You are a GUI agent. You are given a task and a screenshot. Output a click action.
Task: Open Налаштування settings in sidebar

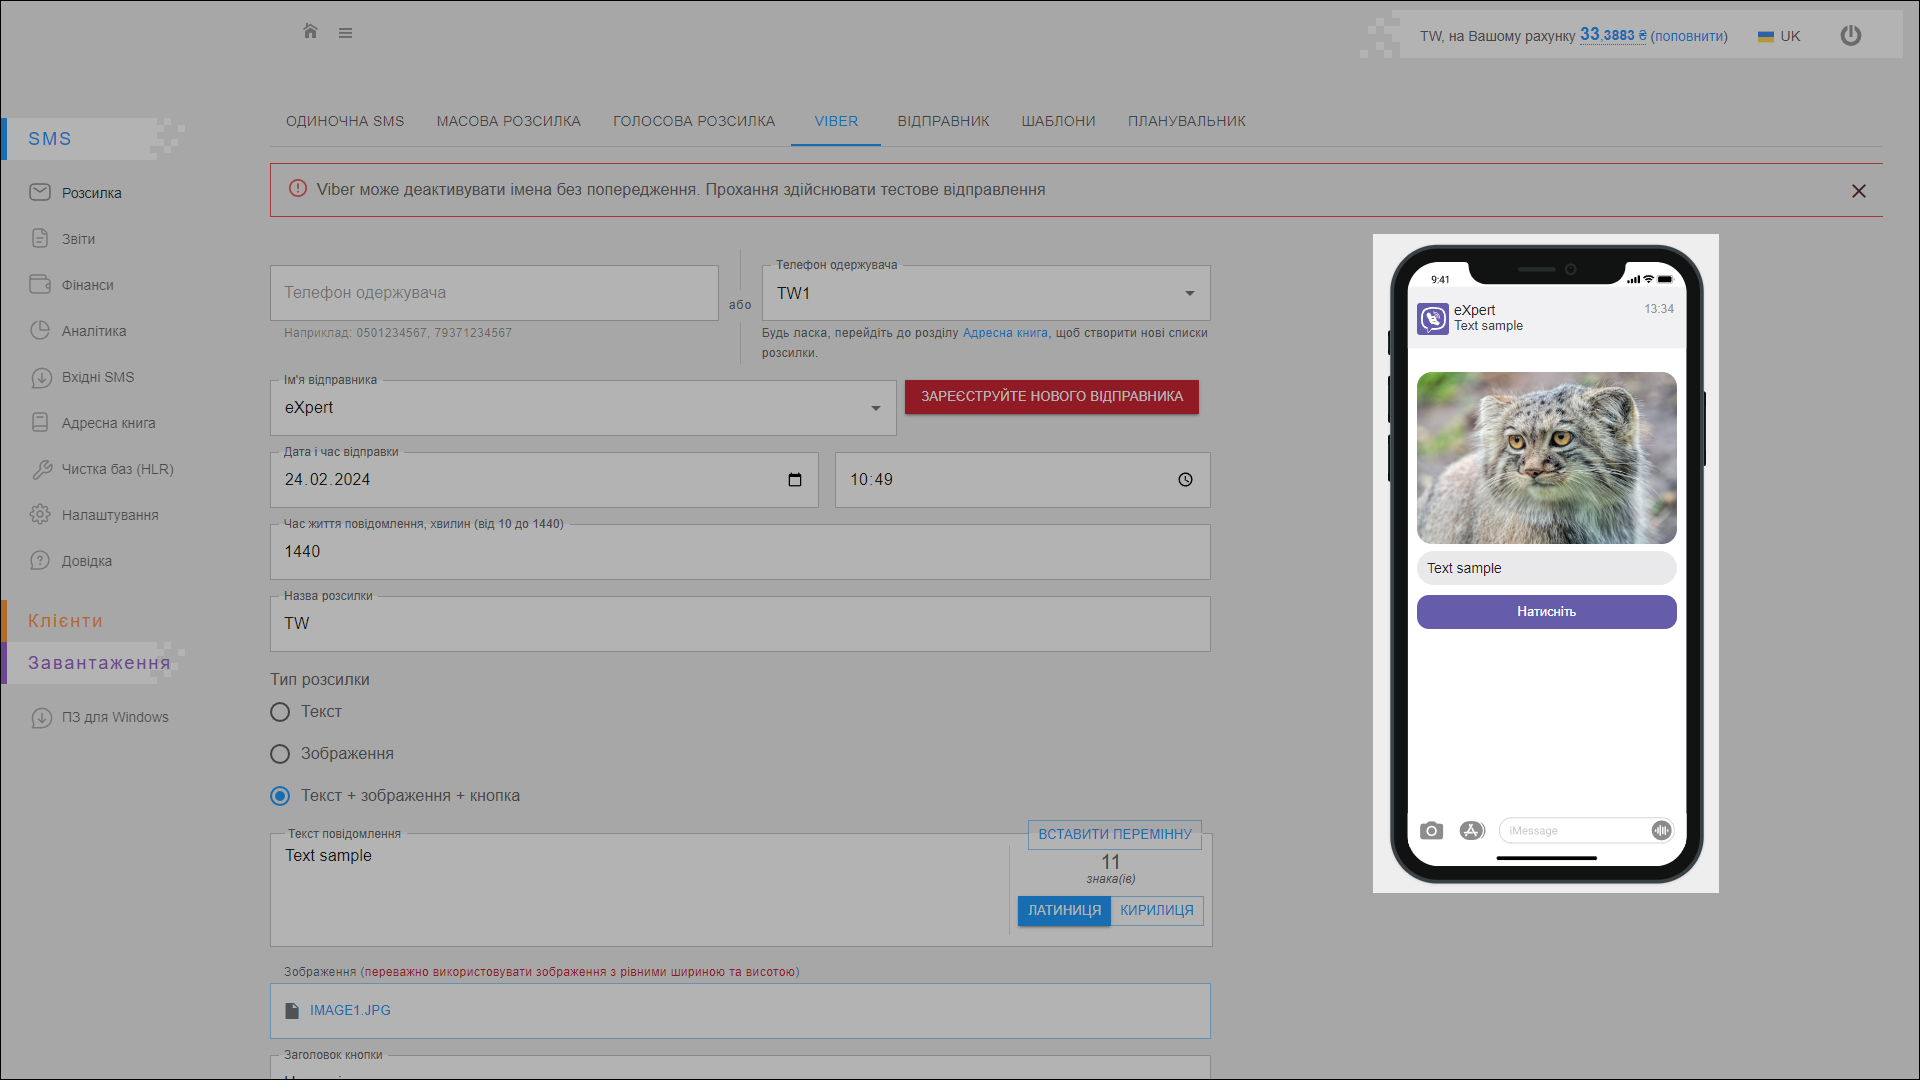click(109, 515)
